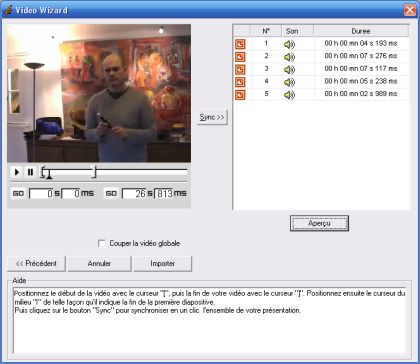The width and height of the screenshot is (420, 364).
Task: Click the speaker icon for slide 4
Action: click(x=289, y=82)
